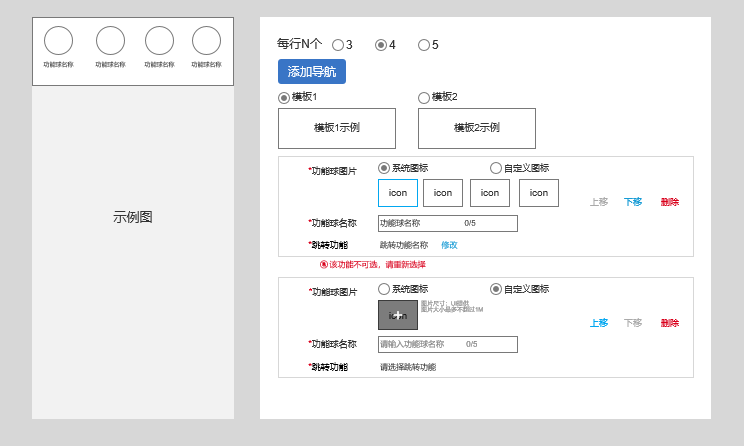Select the first highlighted system icon box
This screenshot has width=744, height=446.
[x=397, y=193]
